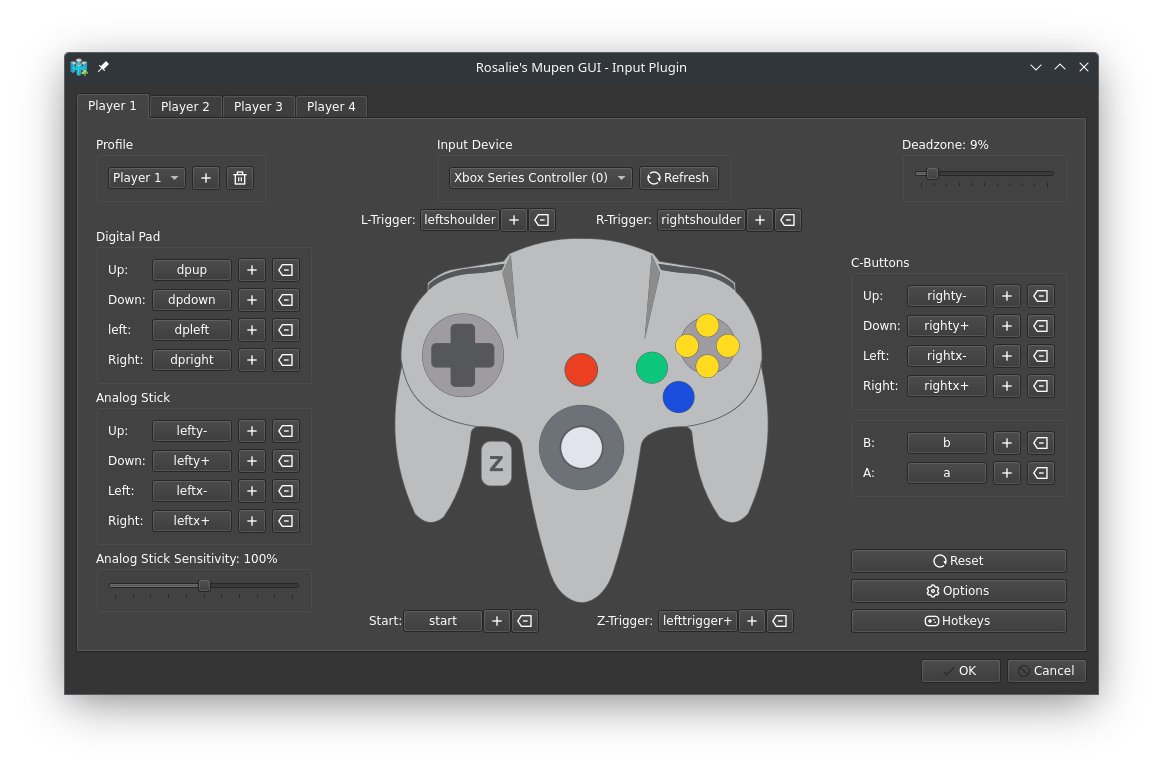Switch to the Player 4 tab

coord(331,107)
